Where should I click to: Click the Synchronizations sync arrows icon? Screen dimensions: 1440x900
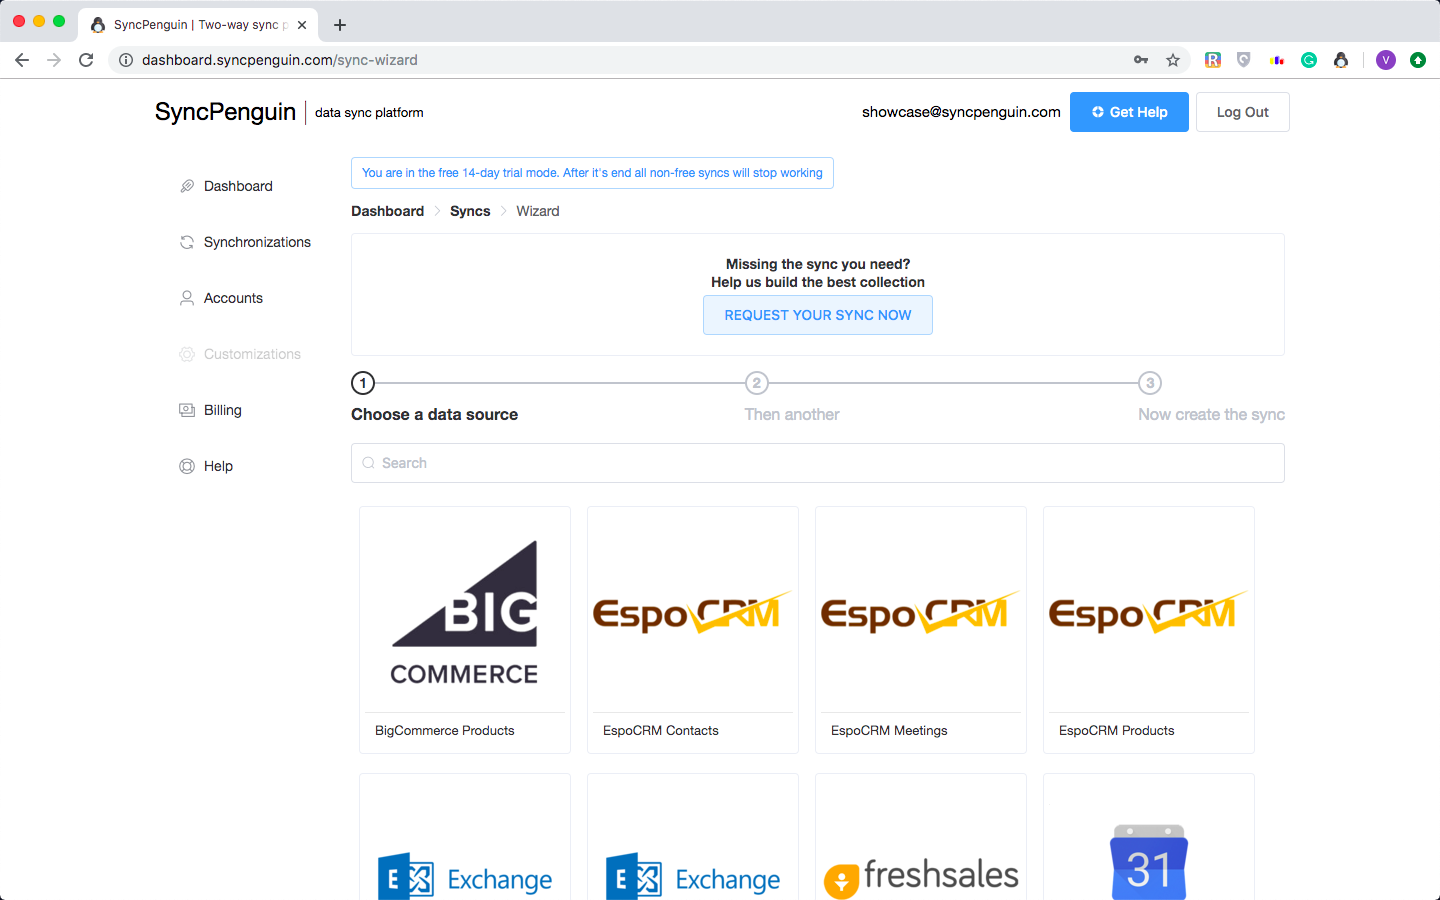(x=187, y=242)
